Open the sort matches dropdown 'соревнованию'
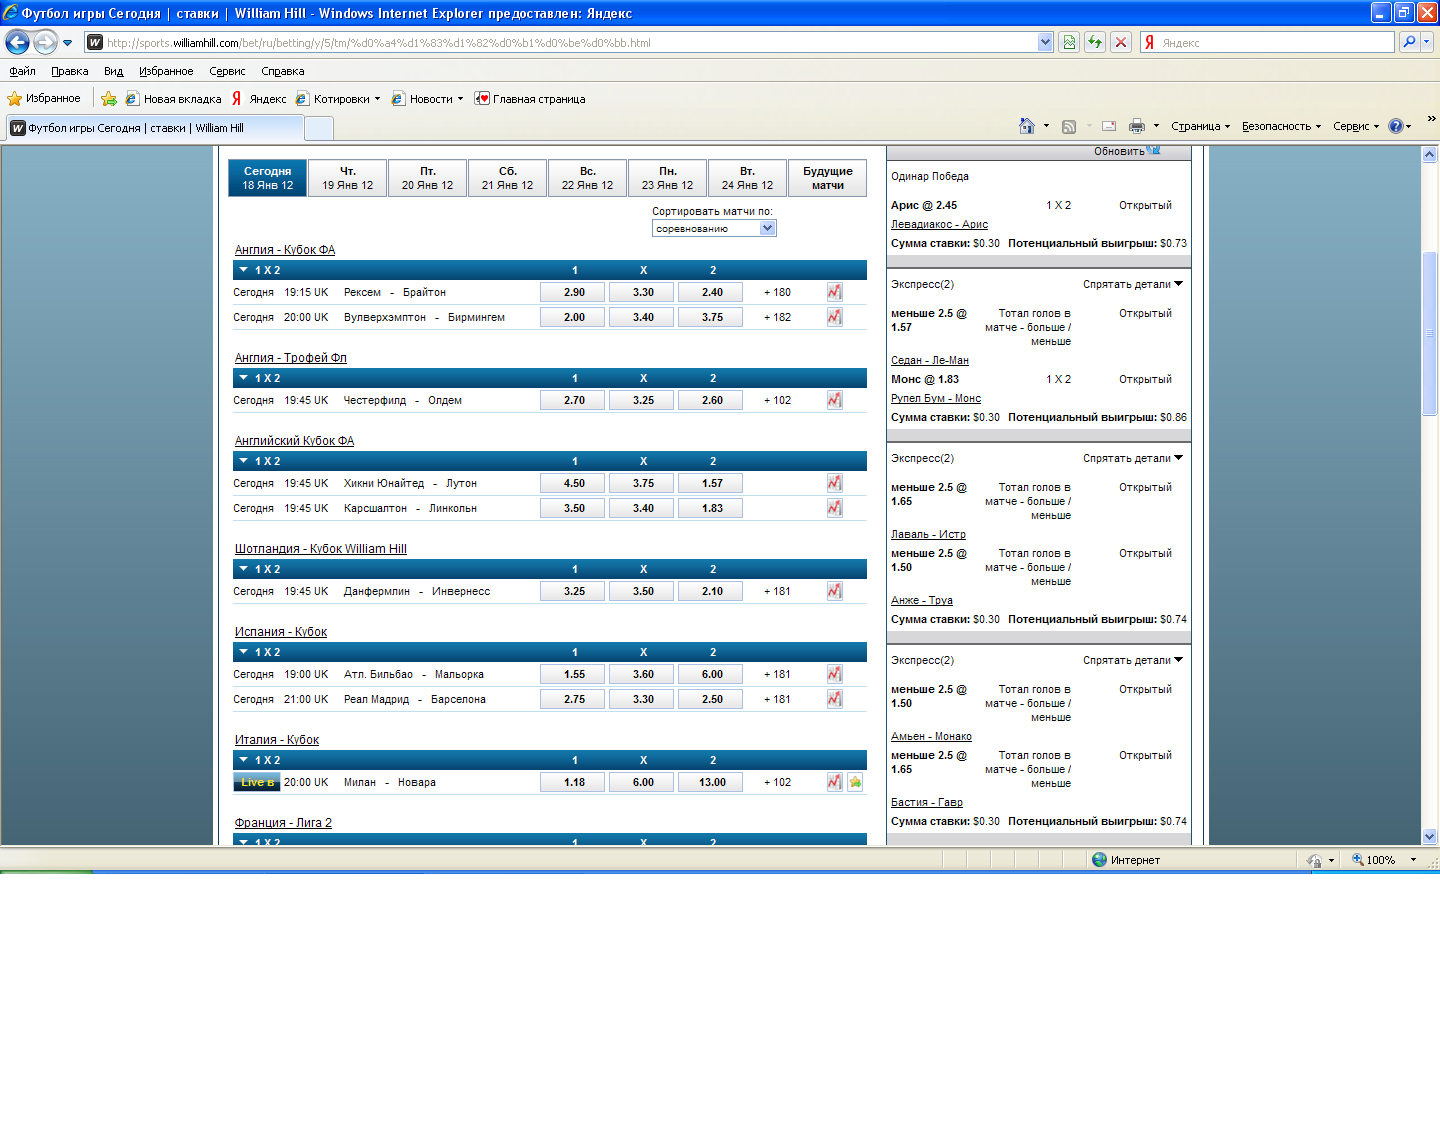 point(713,228)
